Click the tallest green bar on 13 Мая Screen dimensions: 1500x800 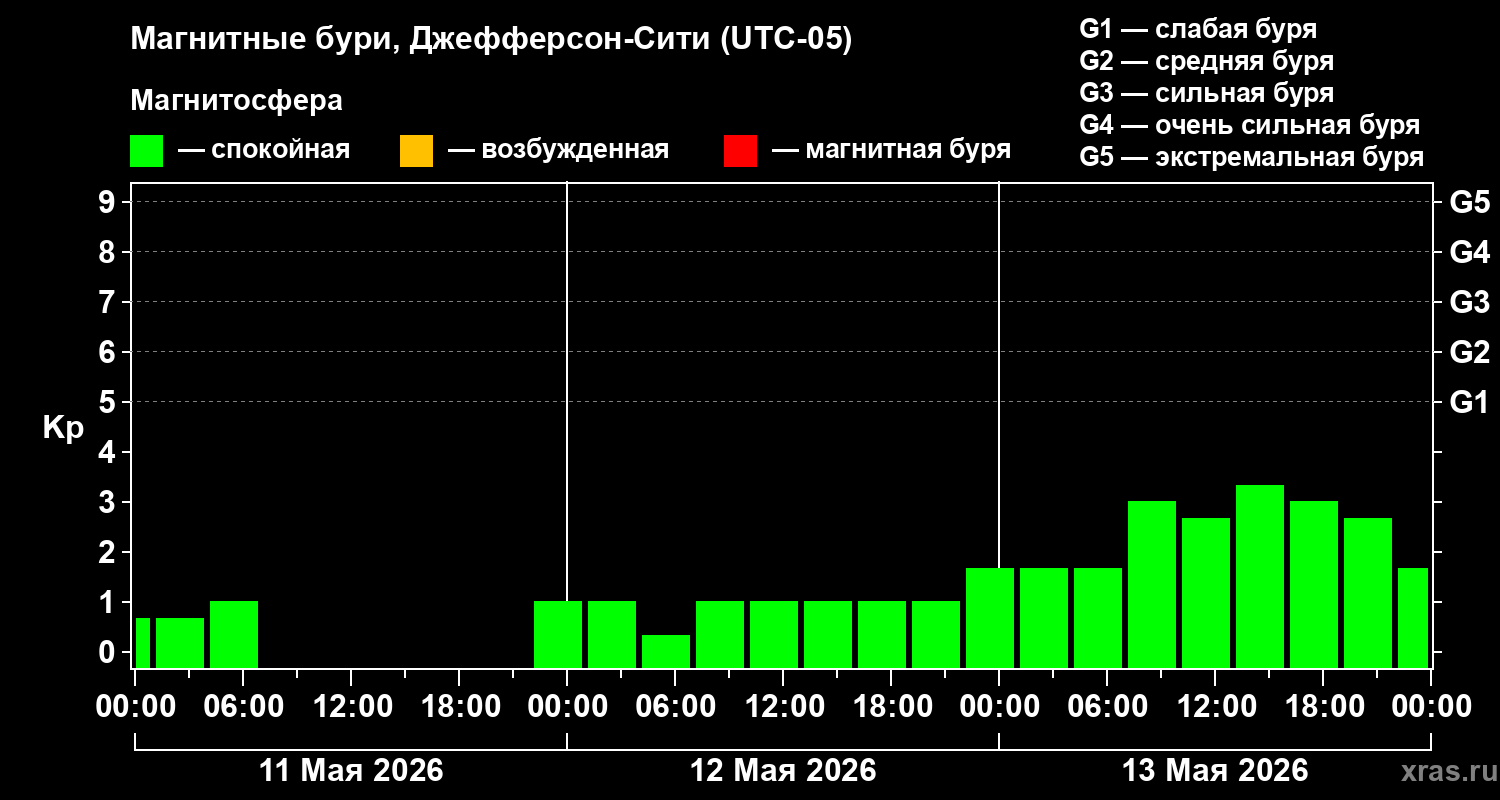(x=1260, y=576)
